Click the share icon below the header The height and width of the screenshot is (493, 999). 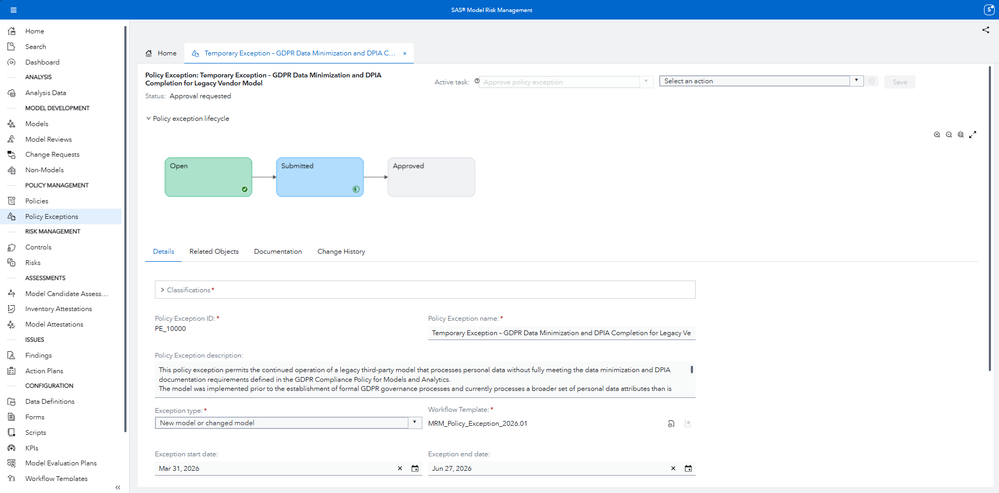(986, 30)
